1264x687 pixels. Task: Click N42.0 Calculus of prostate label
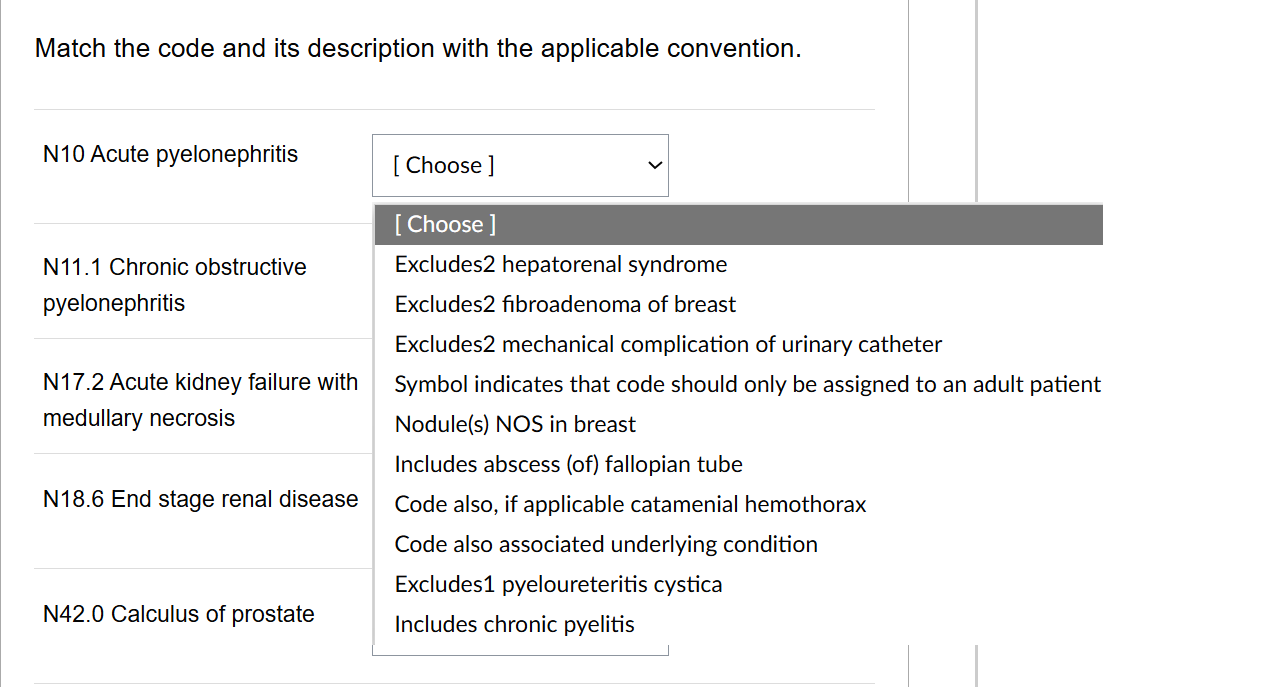178,614
